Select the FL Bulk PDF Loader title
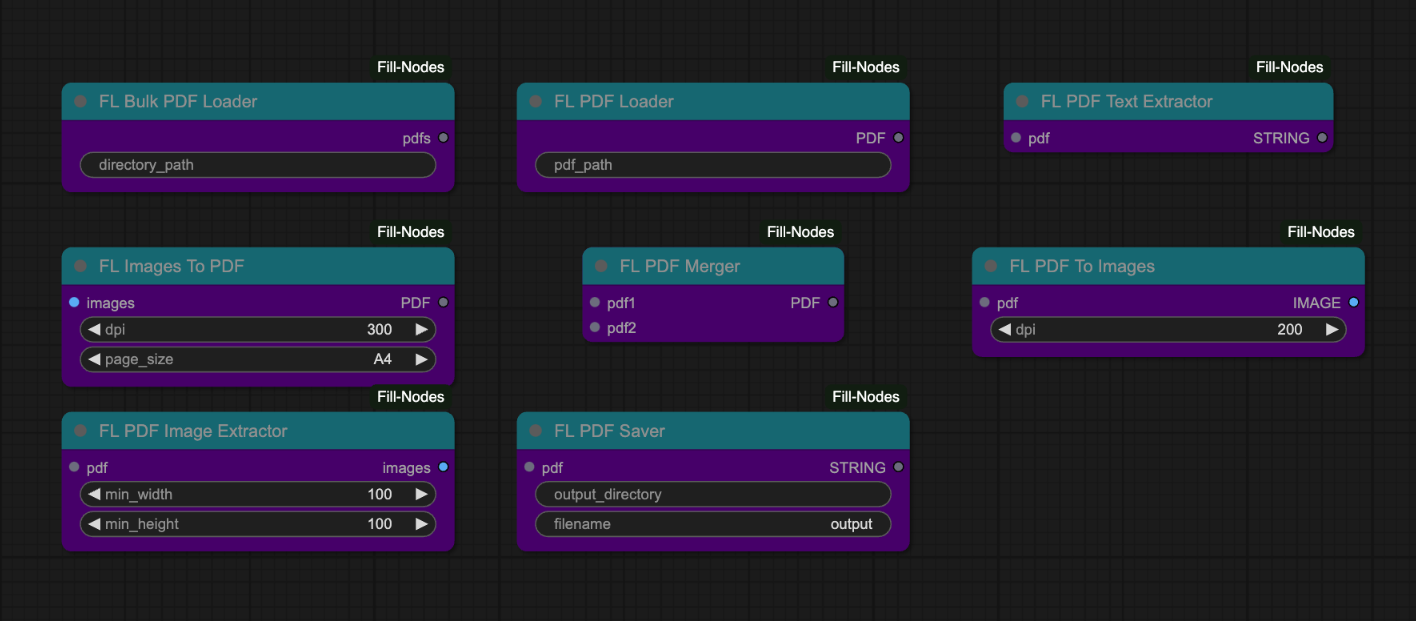1416x621 pixels. coord(178,102)
